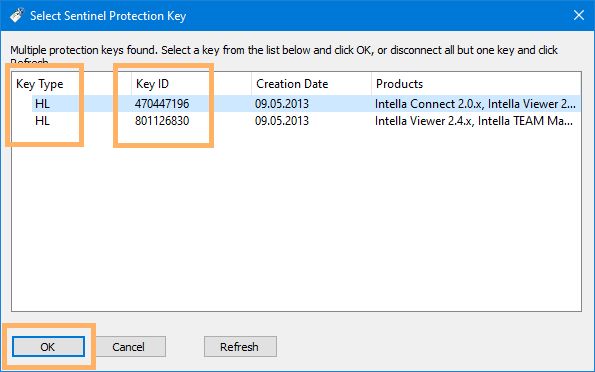Image resolution: width=595 pixels, height=372 pixels.
Task: Click the empty area of the key list
Action: pos(296,220)
